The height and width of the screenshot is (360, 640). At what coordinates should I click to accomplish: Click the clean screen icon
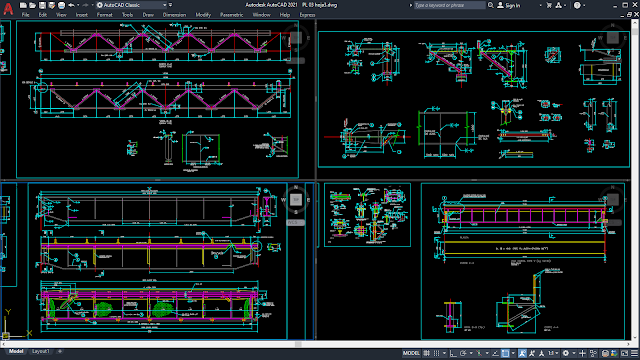click(x=624, y=353)
